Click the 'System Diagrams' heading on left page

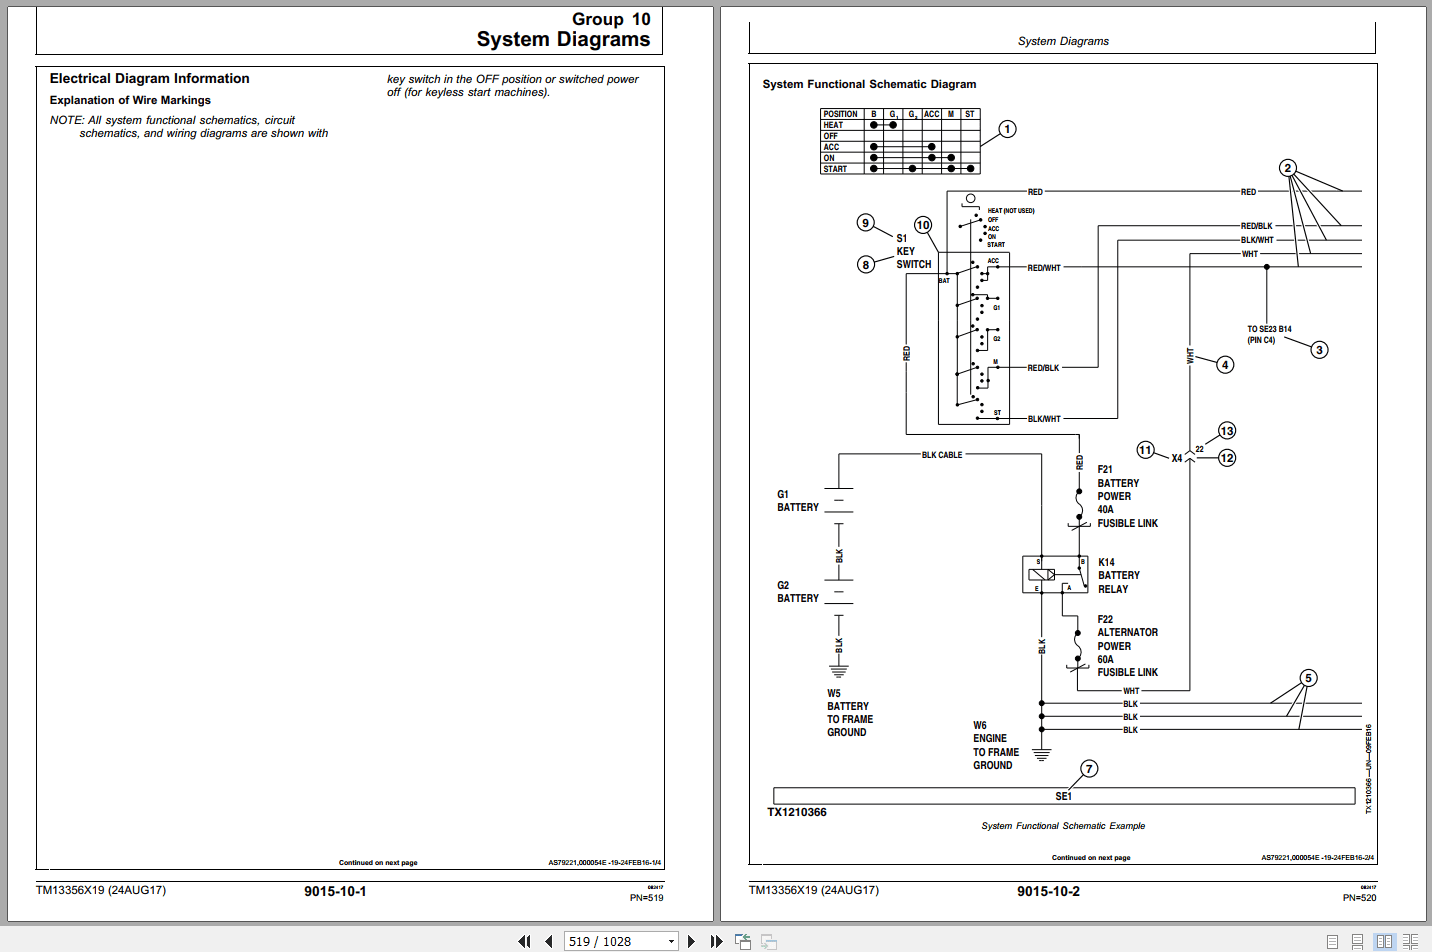[563, 39]
